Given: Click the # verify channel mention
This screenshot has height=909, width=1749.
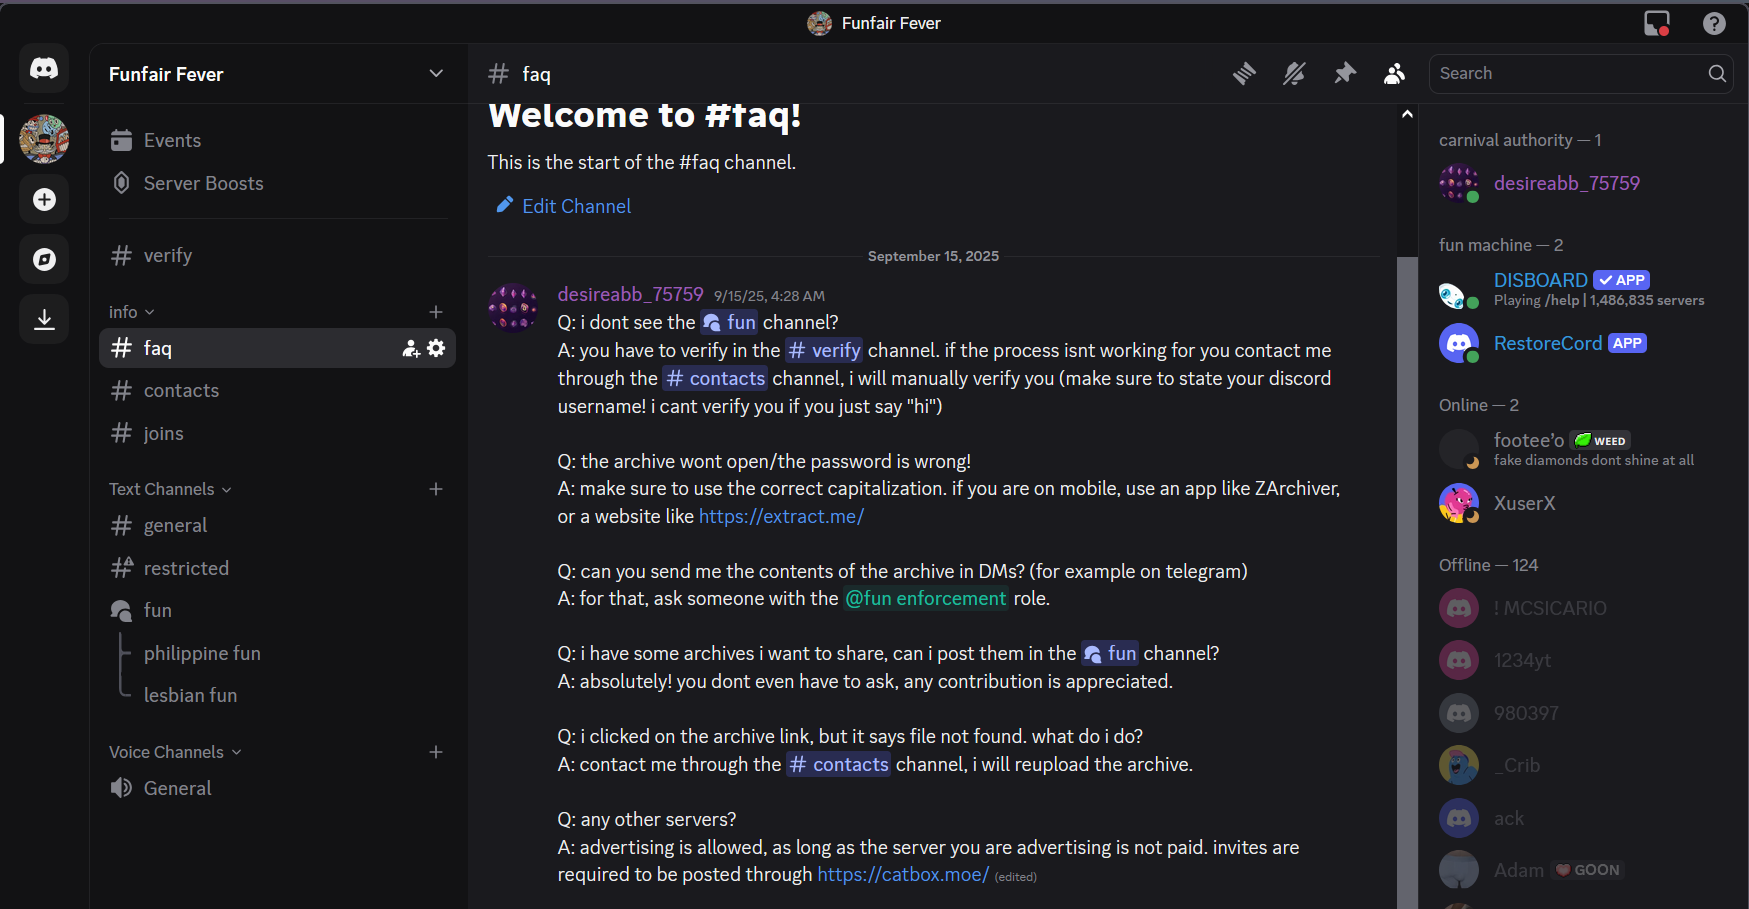Looking at the screenshot, I should [824, 350].
